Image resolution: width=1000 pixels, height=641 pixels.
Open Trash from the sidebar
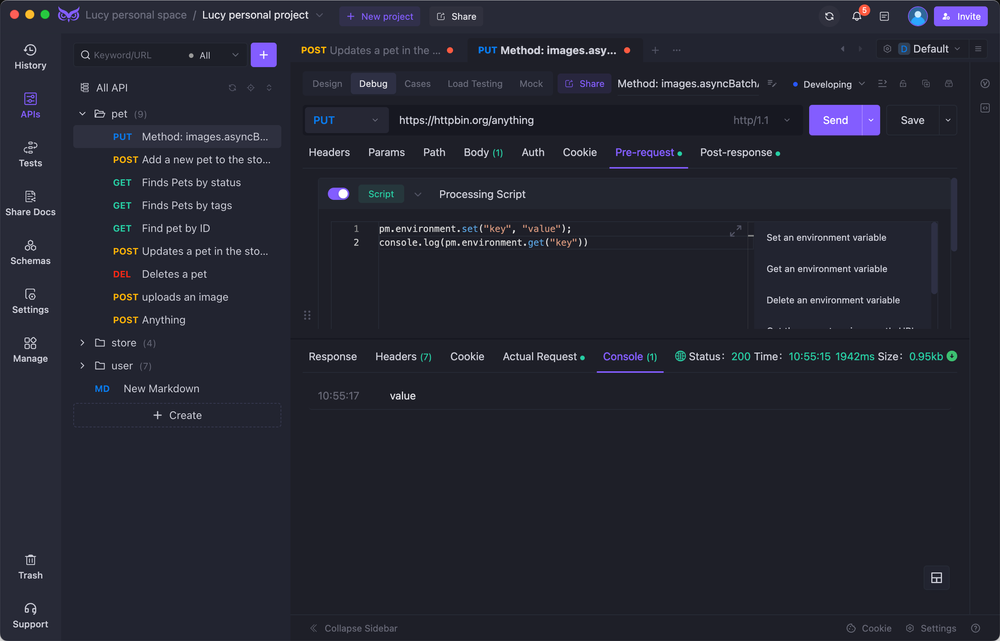pos(30,566)
